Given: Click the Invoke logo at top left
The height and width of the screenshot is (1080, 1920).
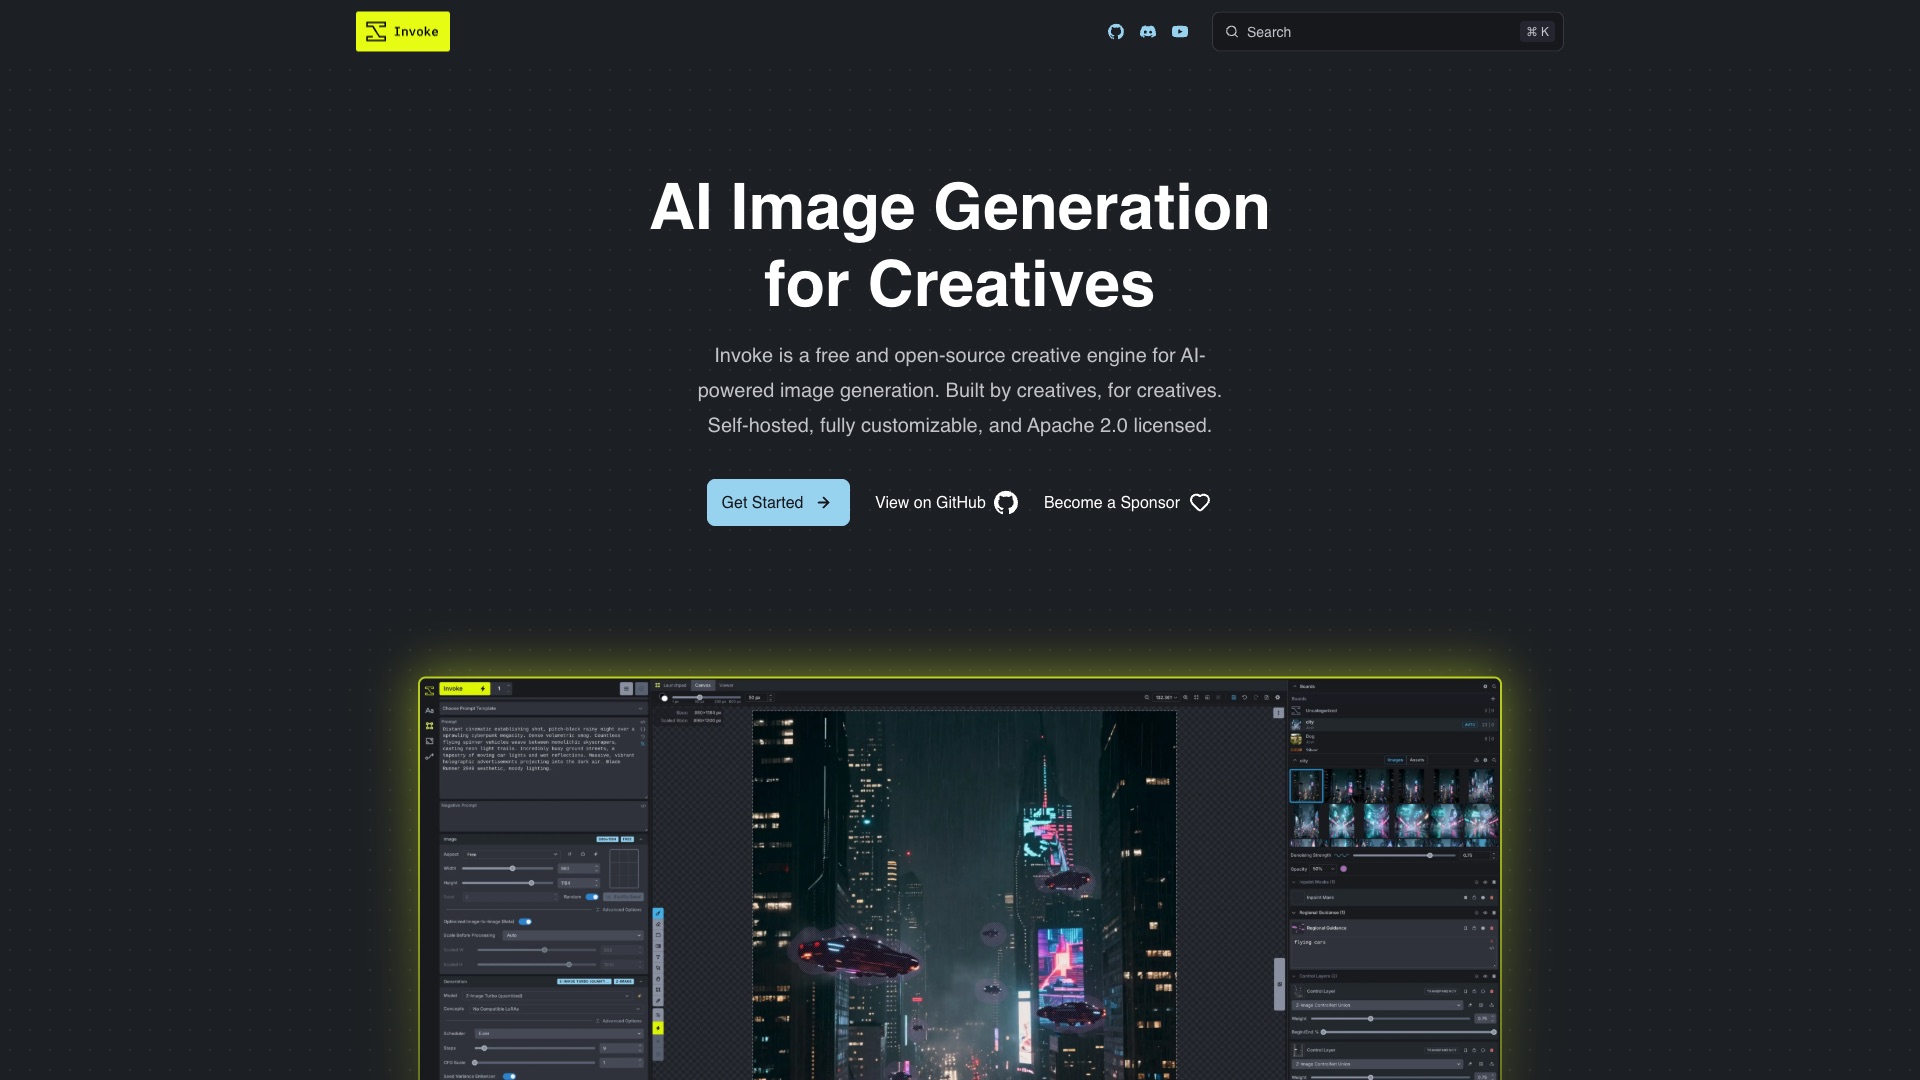Looking at the screenshot, I should [x=403, y=32].
